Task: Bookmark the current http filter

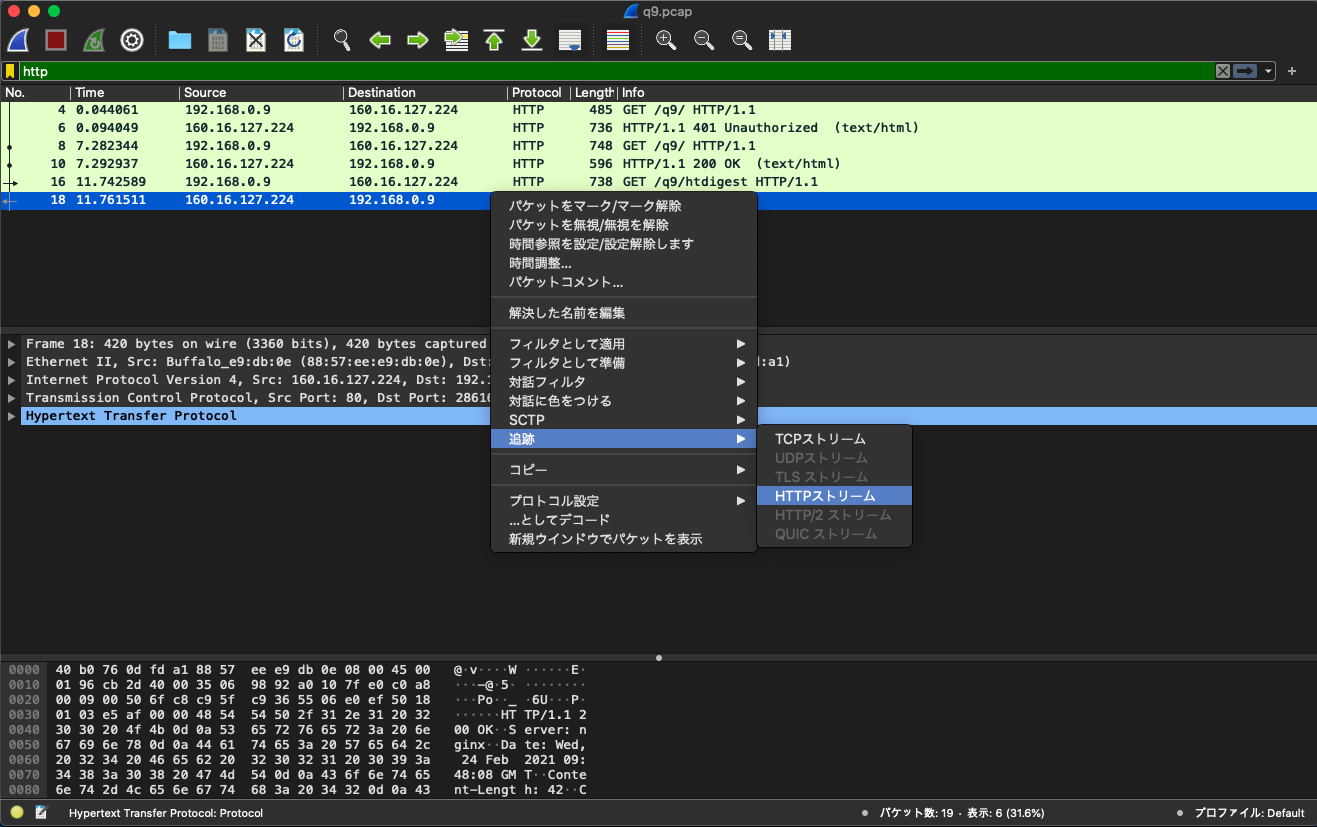Action: (12, 71)
